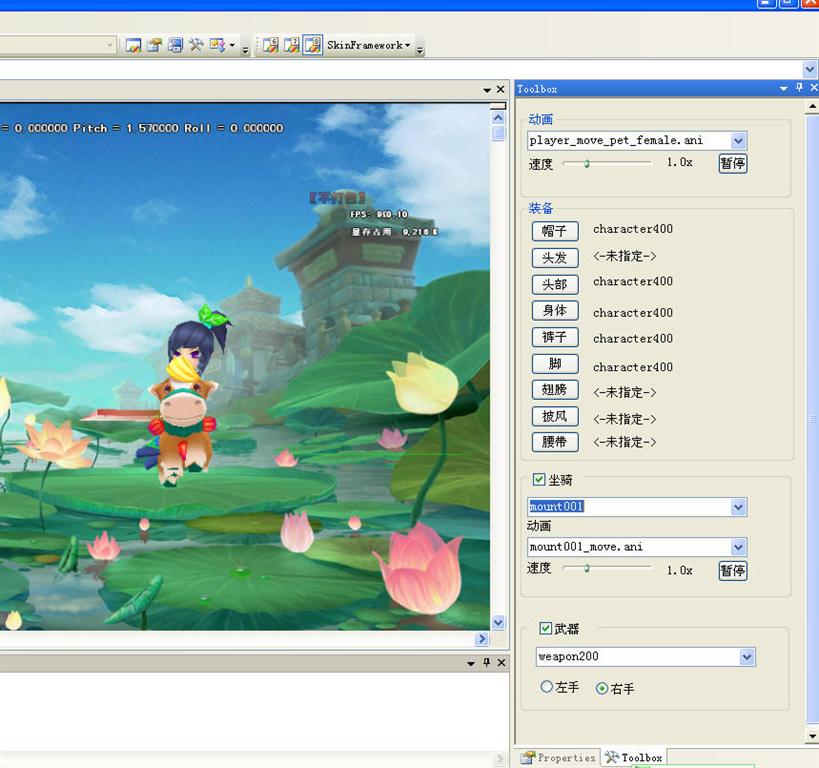Viewport: 819px width, 768px height.
Task: Open the hammer and wrench tools icon
Action: (x=196, y=45)
